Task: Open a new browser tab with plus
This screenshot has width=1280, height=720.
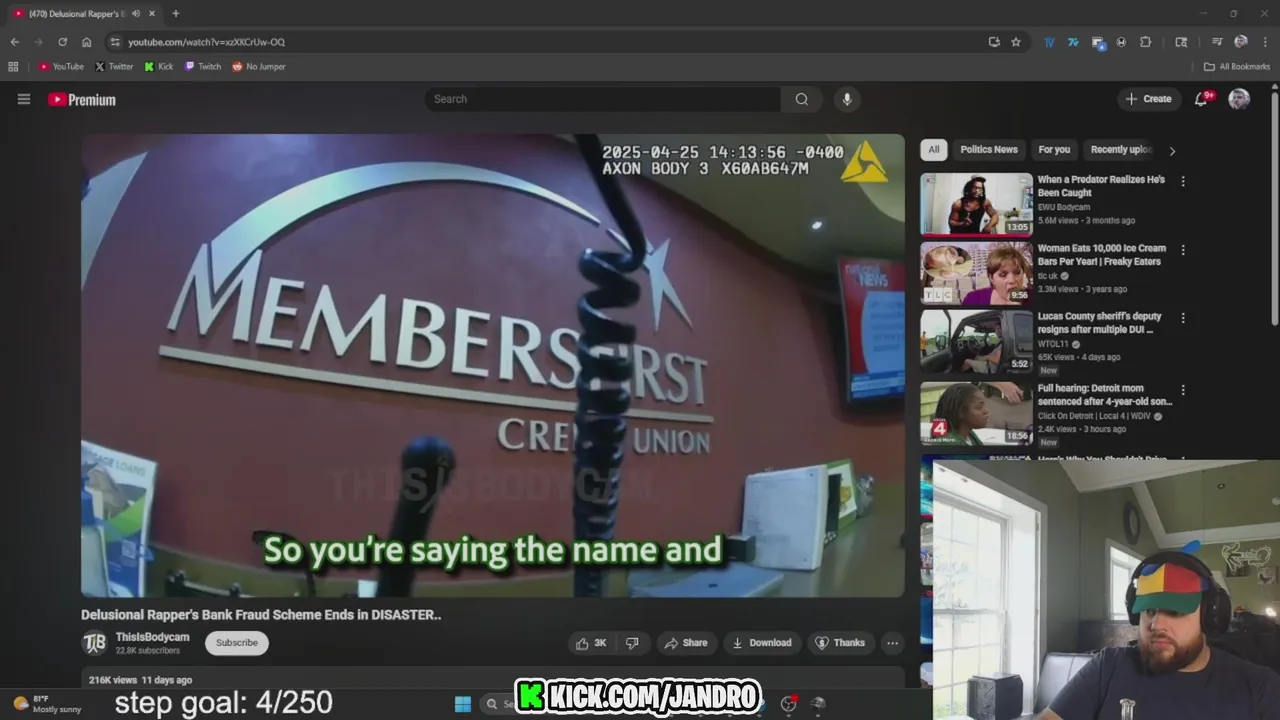Action: [176, 14]
